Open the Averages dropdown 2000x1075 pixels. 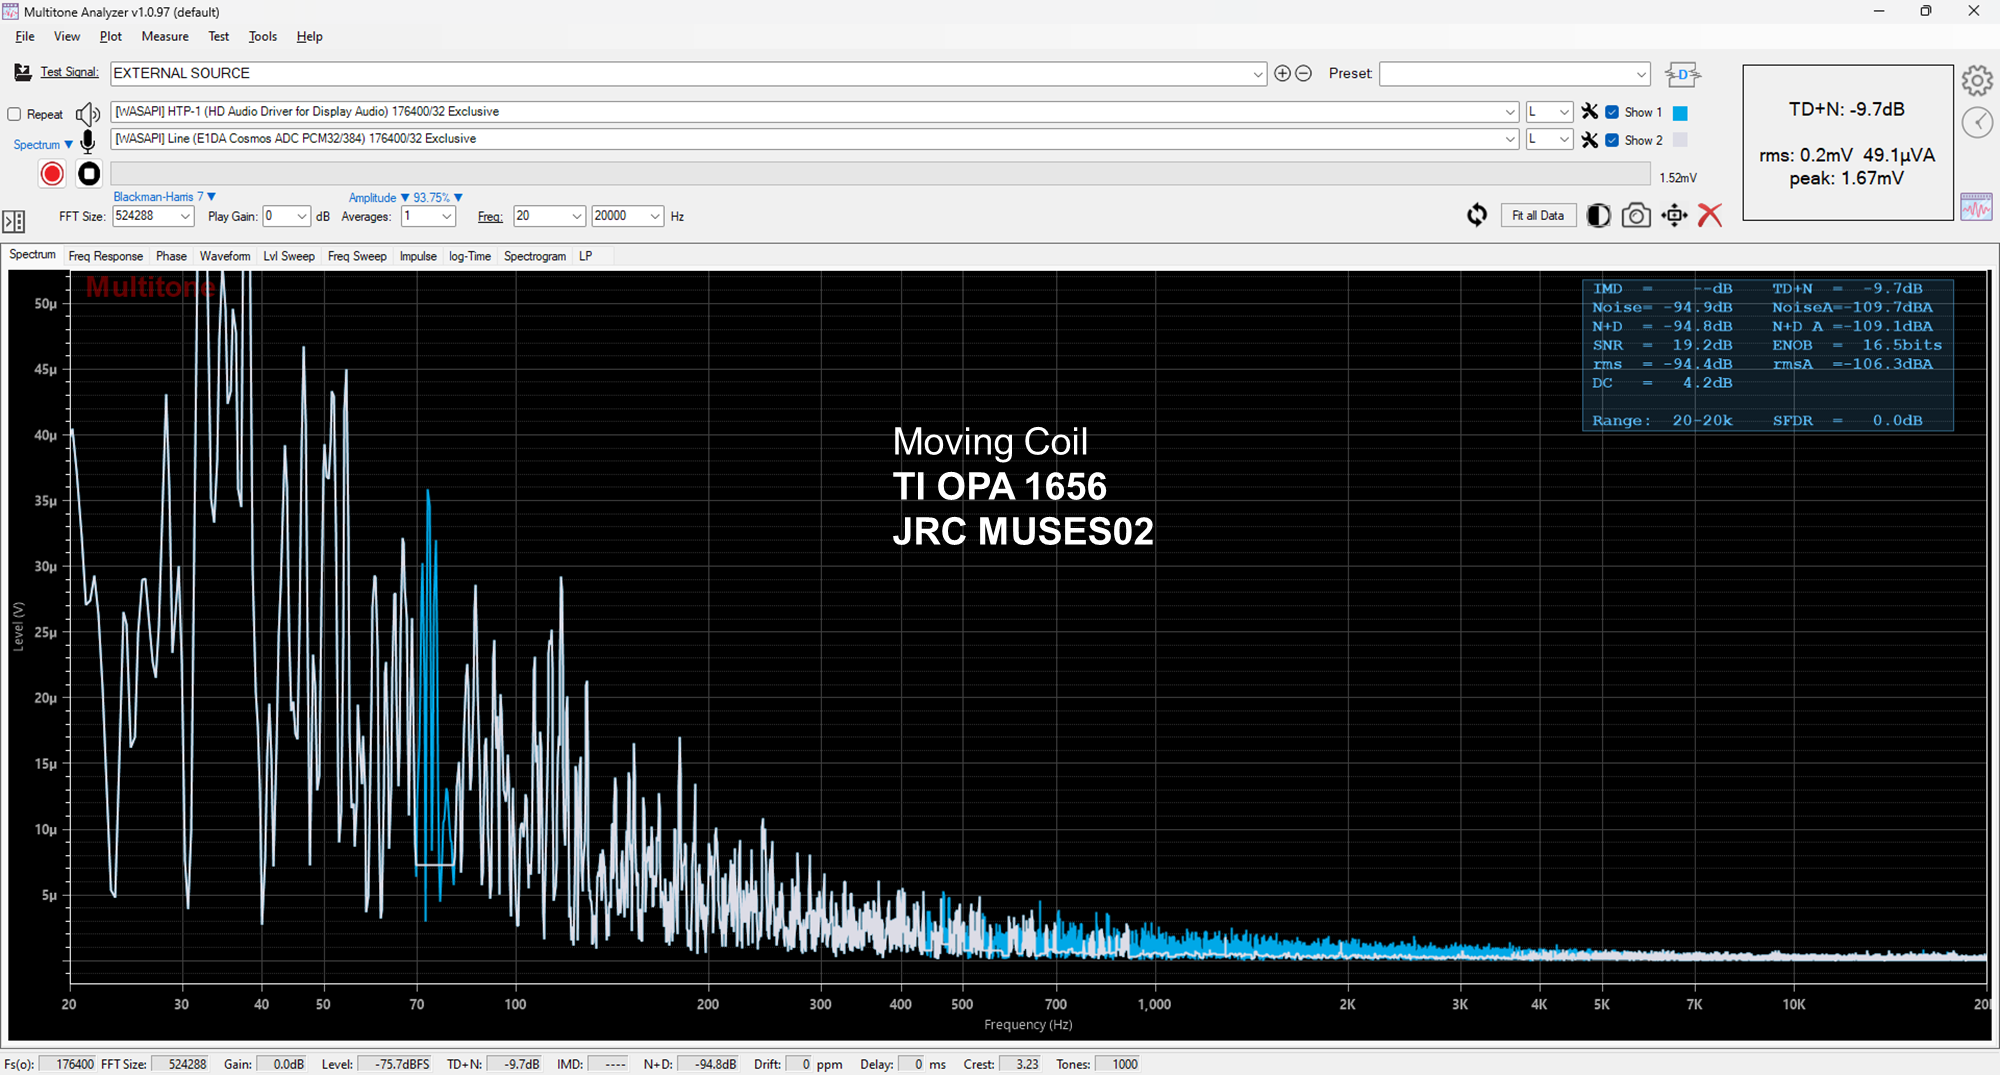(x=447, y=216)
